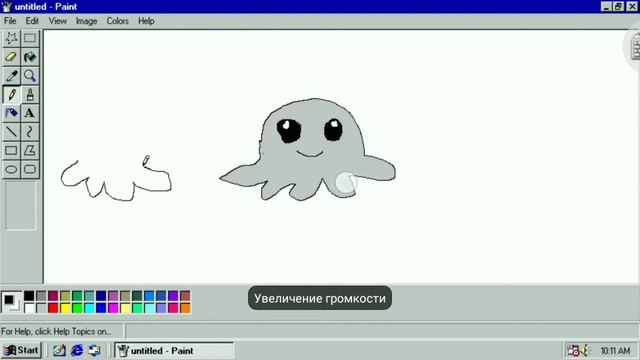Select the Magnifier tool
640x360 pixels.
[x=30, y=76]
